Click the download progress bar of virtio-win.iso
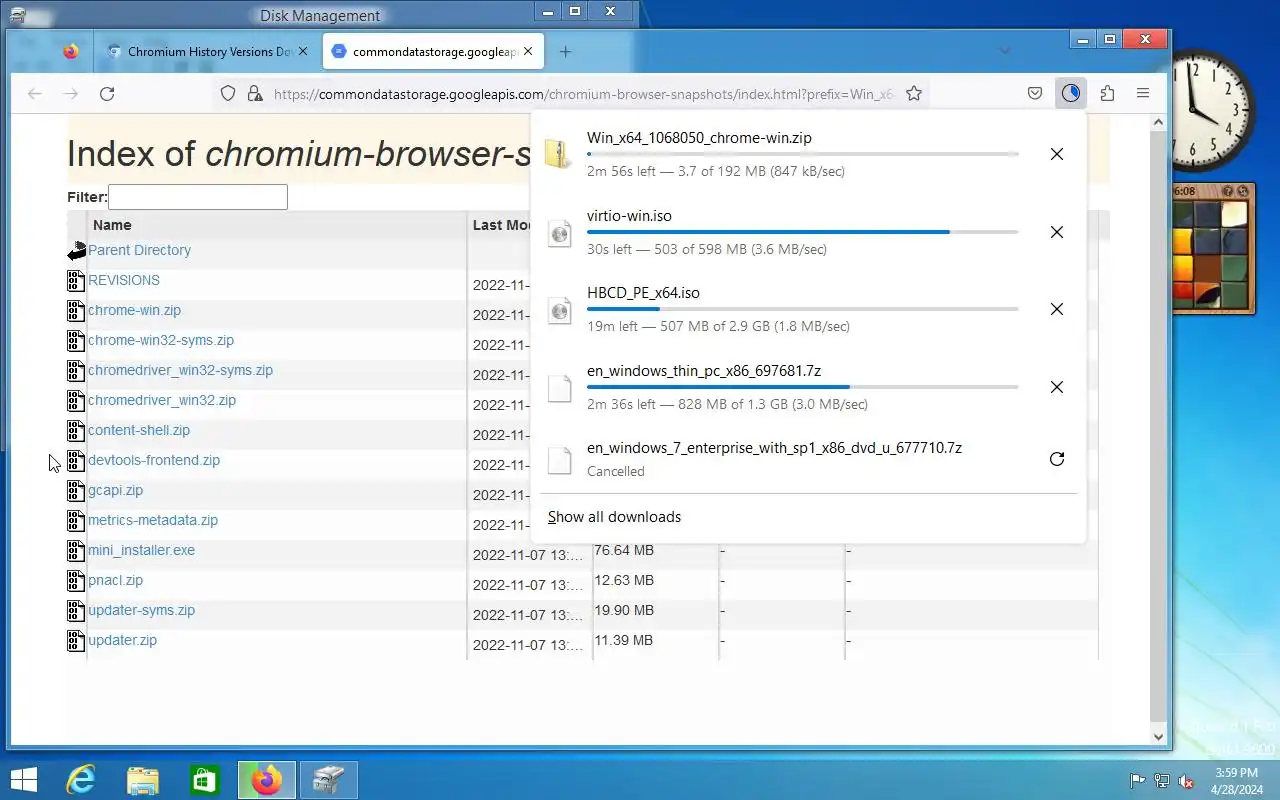This screenshot has height=800, width=1280. 802,232
